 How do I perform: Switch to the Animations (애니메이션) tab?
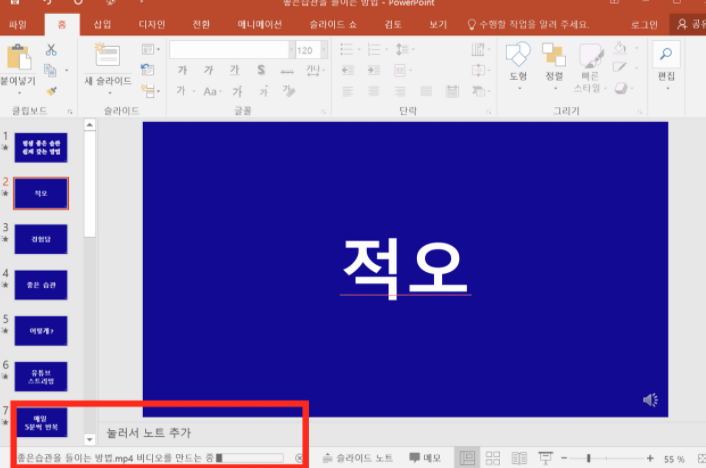tap(260, 24)
